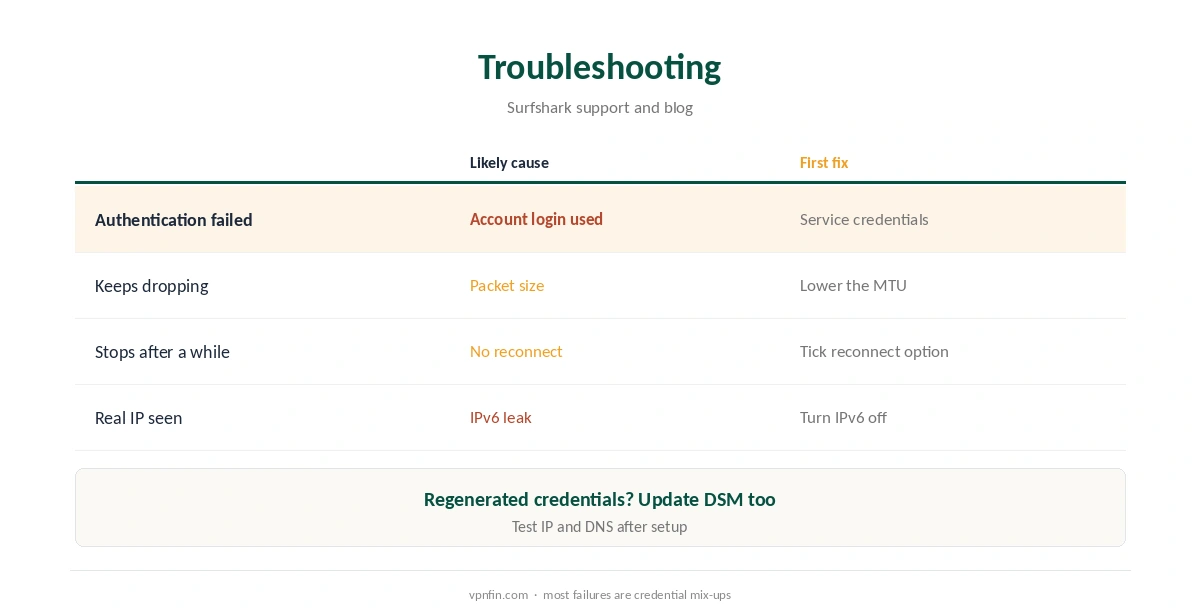Viewport: 1200px width, 614px height.
Task: Click the 'Tick reconnect option' cell
Action: tap(874, 351)
